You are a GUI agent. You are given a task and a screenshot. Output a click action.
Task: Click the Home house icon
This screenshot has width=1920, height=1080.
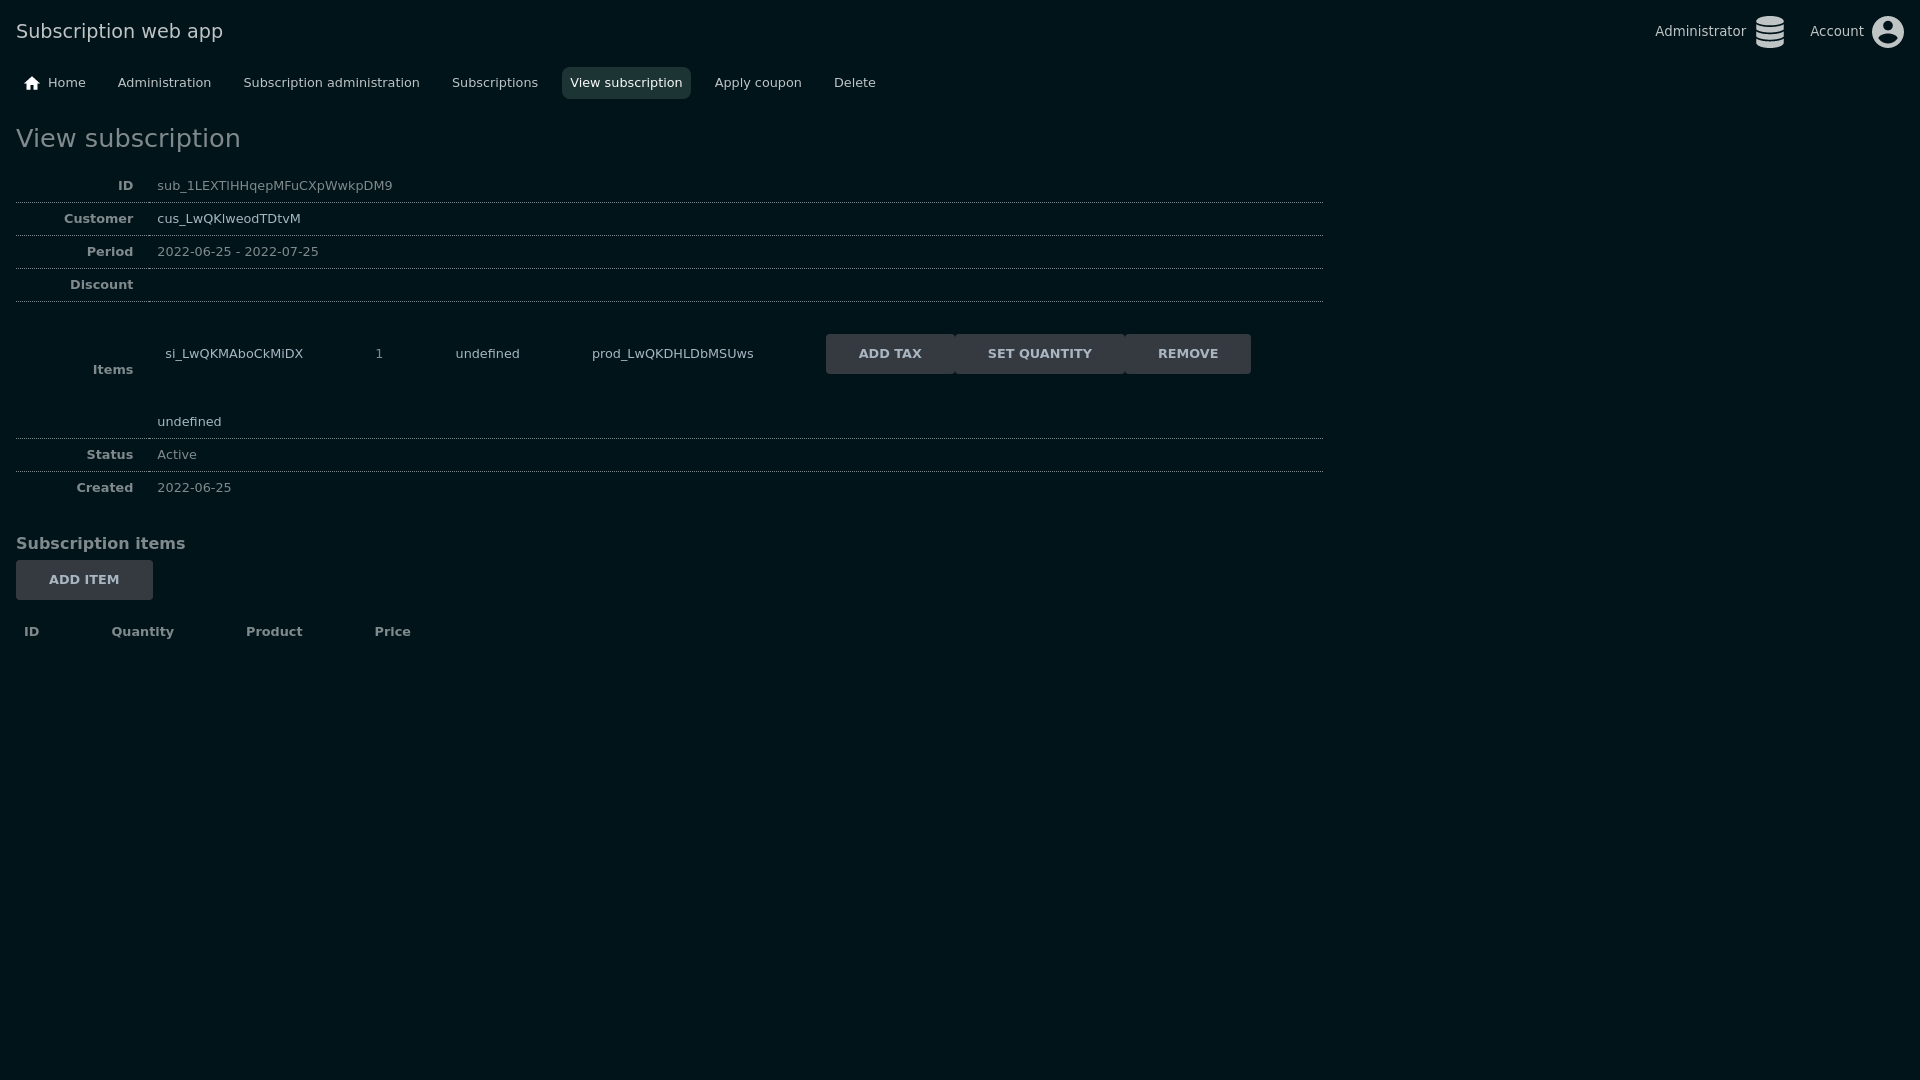[x=32, y=83]
